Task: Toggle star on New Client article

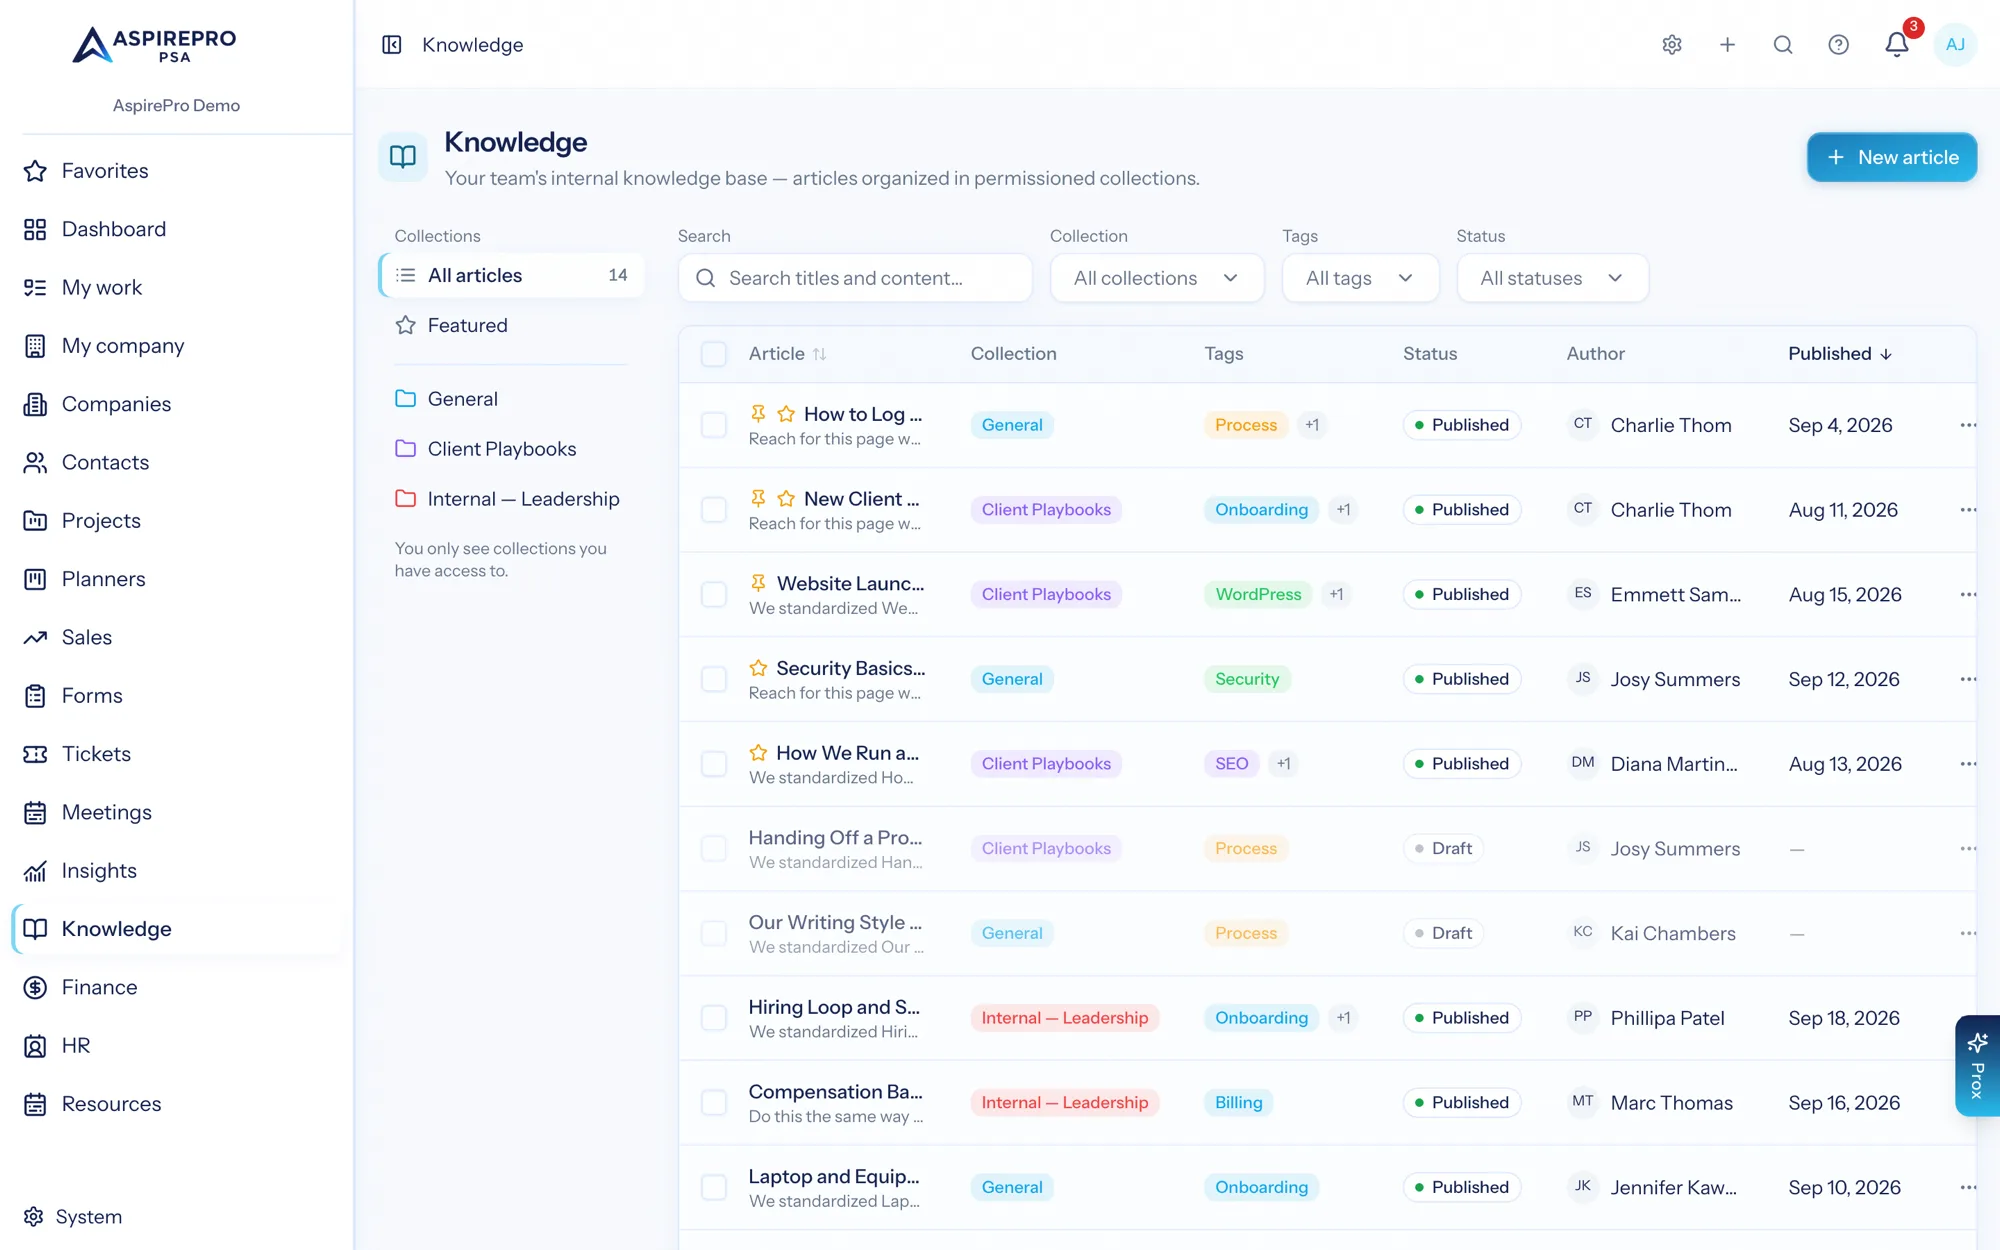Action: pos(786,499)
